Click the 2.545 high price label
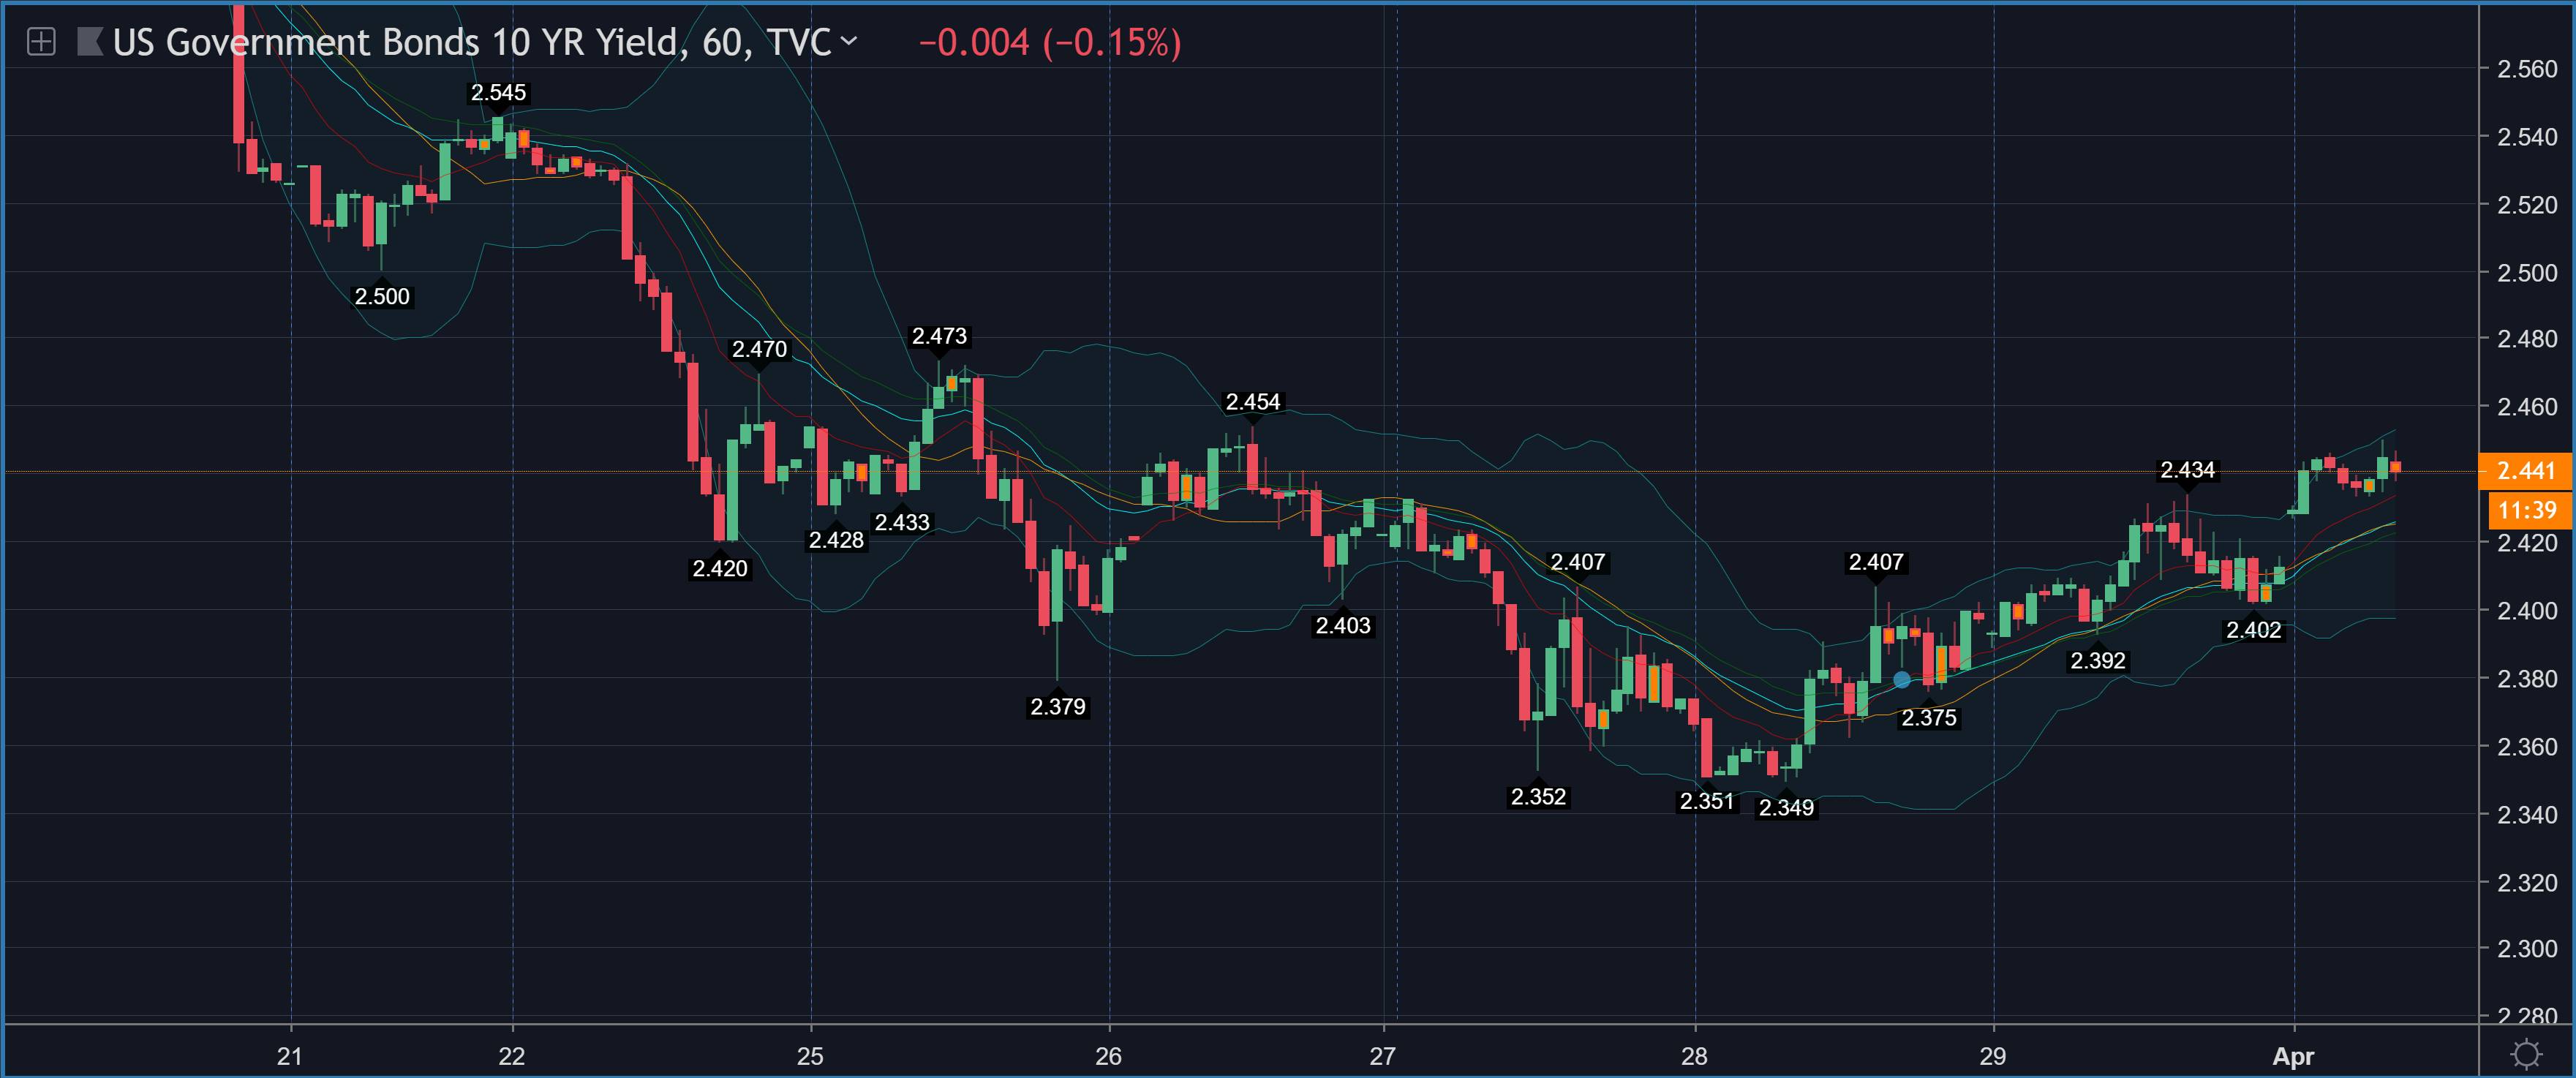This screenshot has height=1078, width=2576. click(498, 93)
